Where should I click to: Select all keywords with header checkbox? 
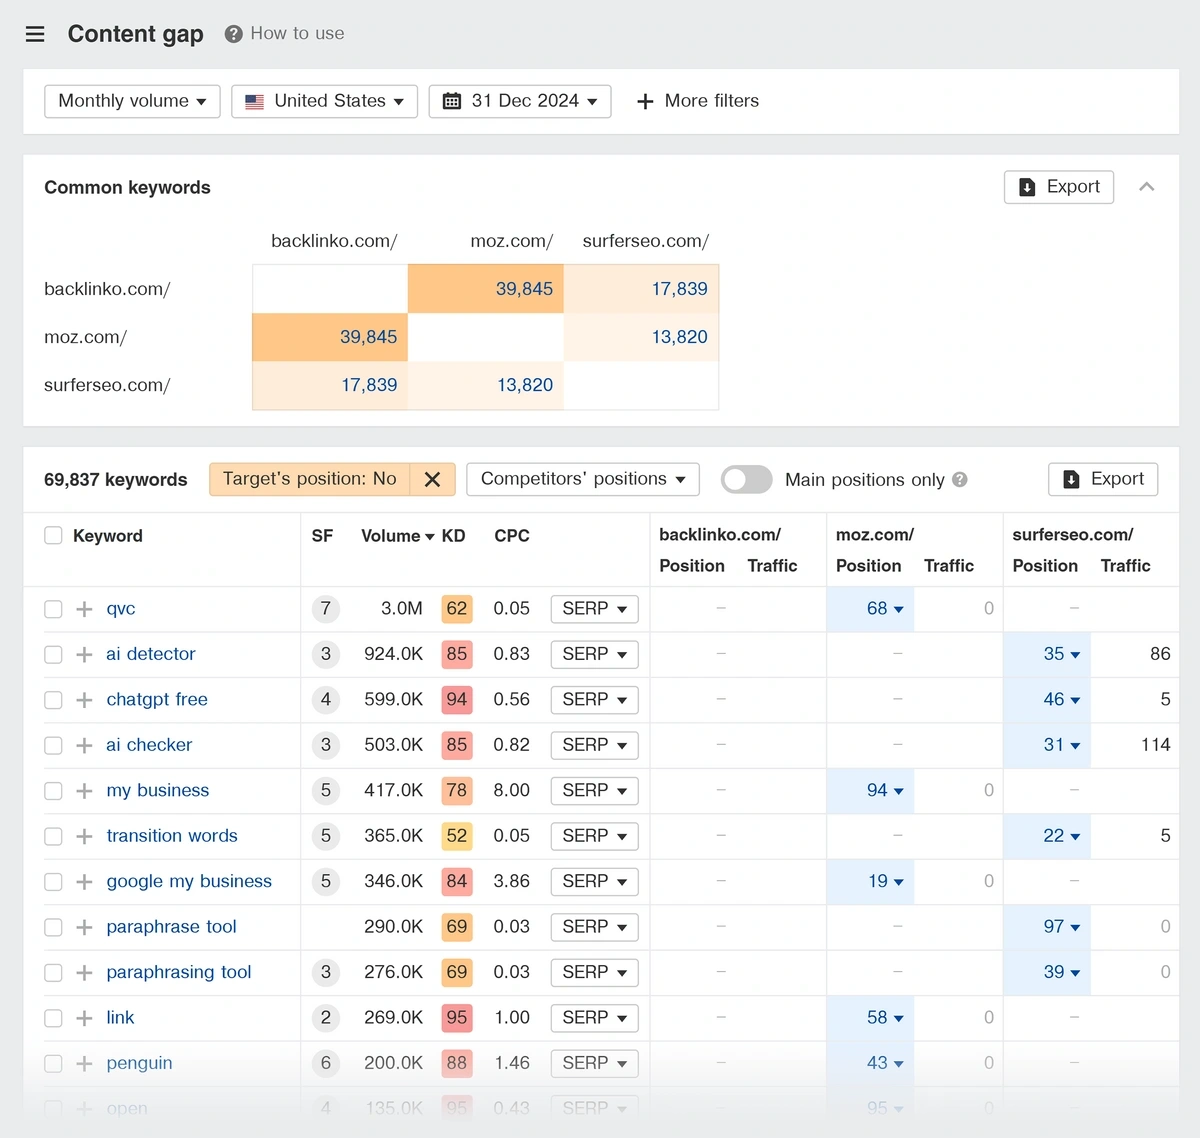coord(53,536)
